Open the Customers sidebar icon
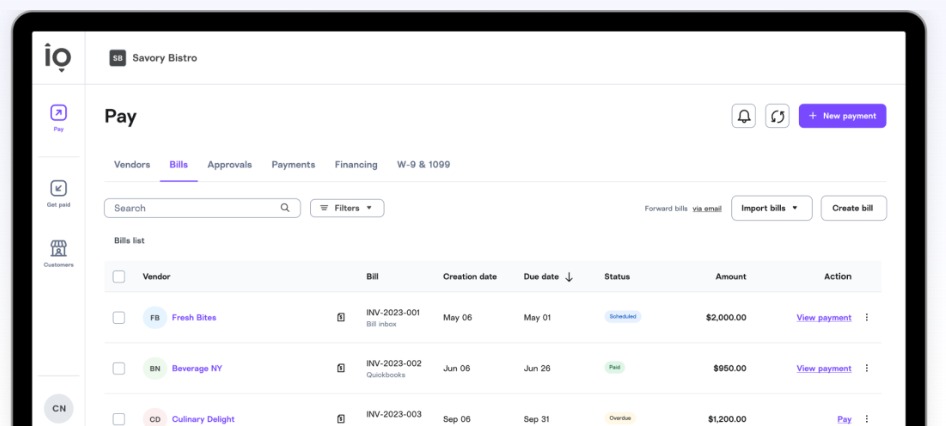Screen dimensions: 946x426 click(59, 248)
